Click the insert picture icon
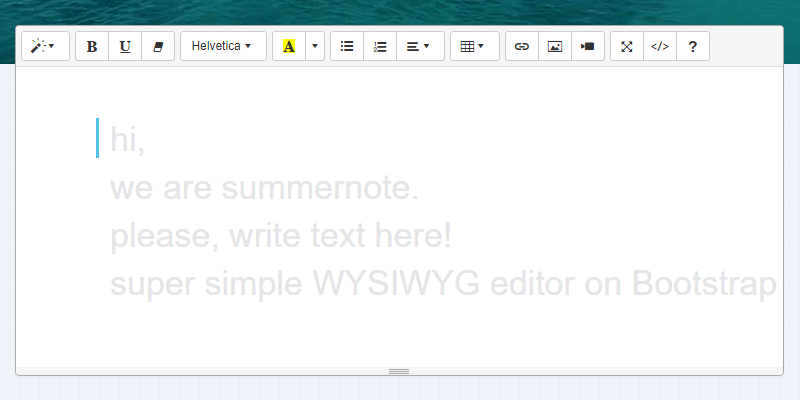This screenshot has width=800, height=400. tap(555, 46)
